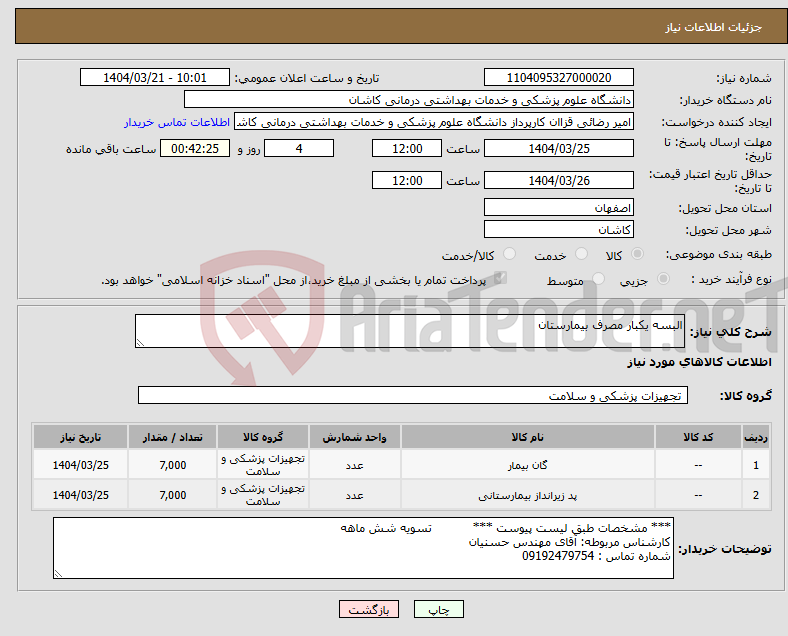788x636 pixels.
Task: Click the need number field 1104095327000020
Action: click(x=559, y=77)
